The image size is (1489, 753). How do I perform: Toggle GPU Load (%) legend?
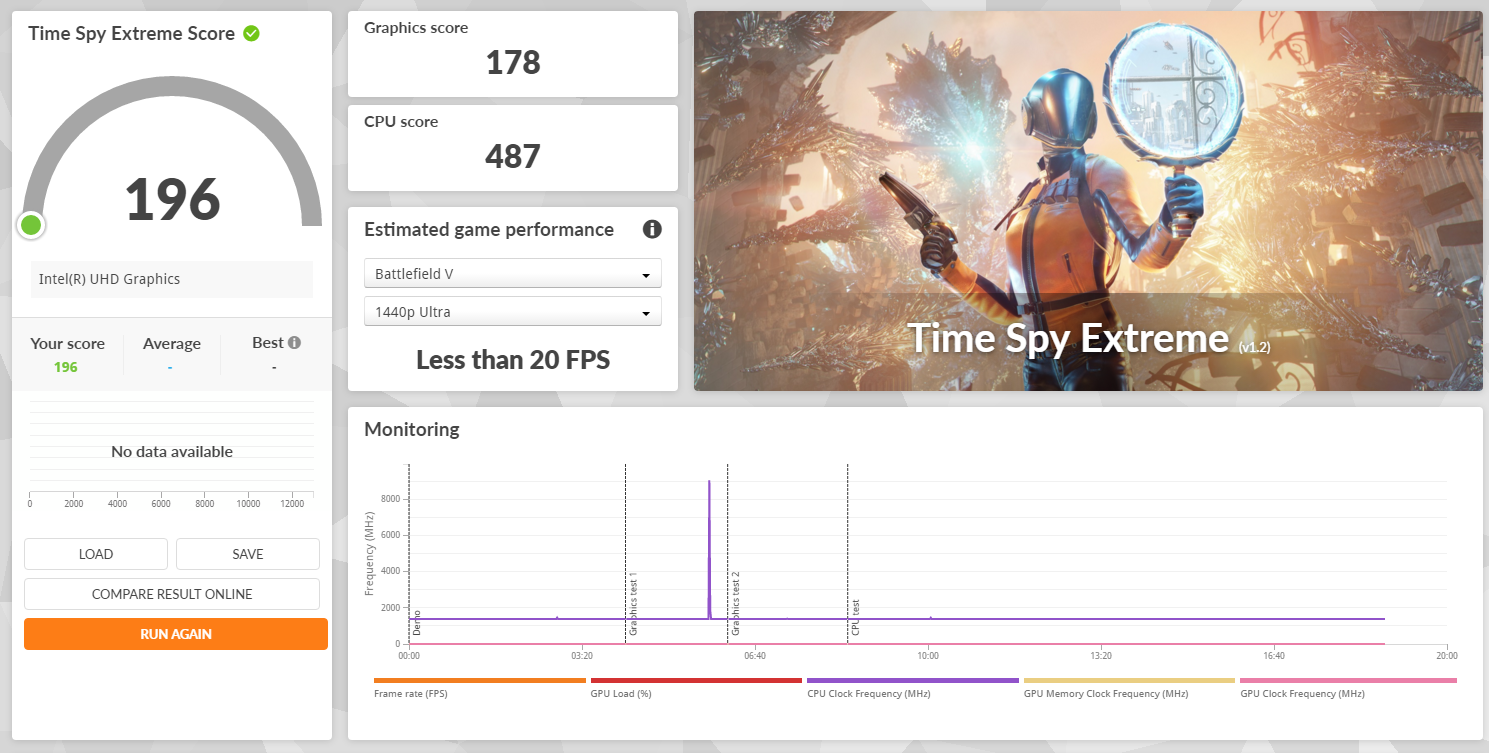tap(696, 687)
